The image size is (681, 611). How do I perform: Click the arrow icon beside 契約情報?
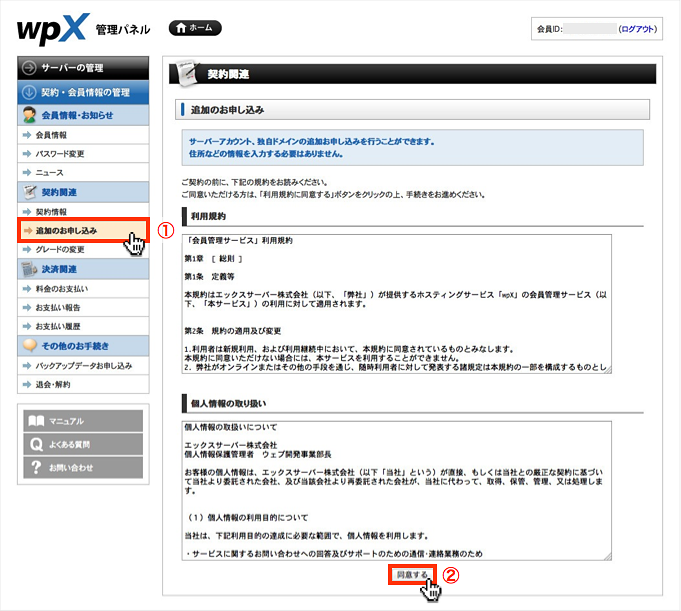[27, 212]
